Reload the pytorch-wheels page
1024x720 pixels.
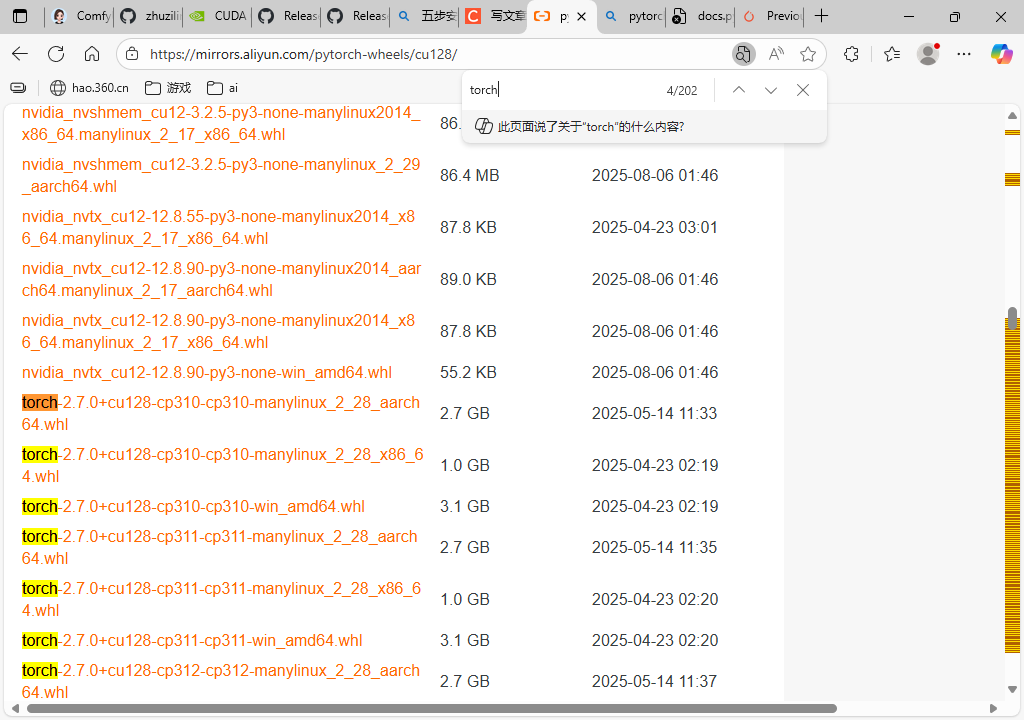coord(56,54)
